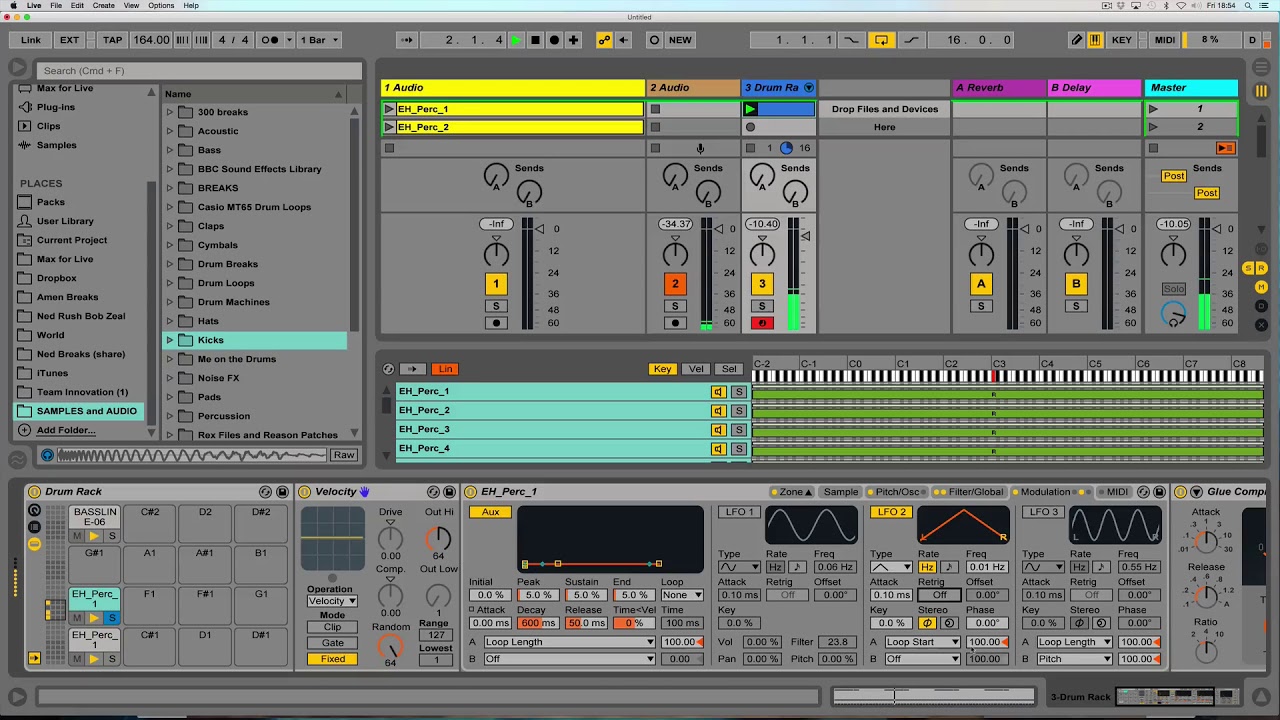Screen dimensions: 1280x720
Task: Click the Automation Arm chain icon
Action: [604, 40]
